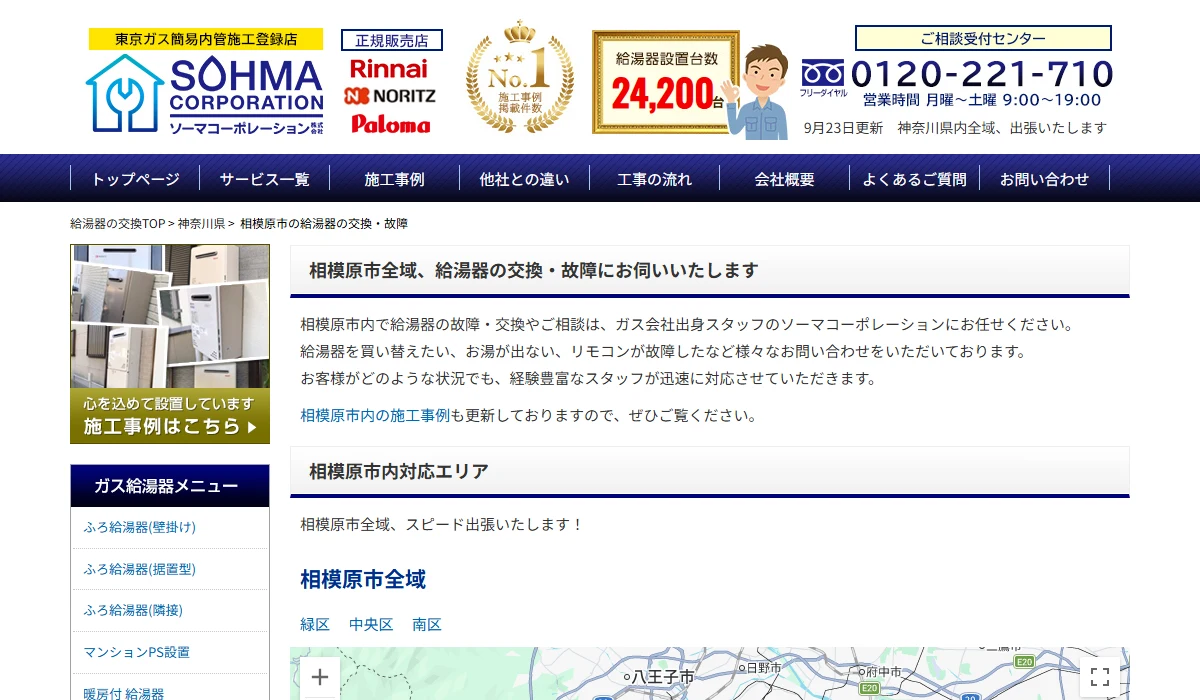
Task: Open the 他社との違い menu item
Action: click(525, 179)
